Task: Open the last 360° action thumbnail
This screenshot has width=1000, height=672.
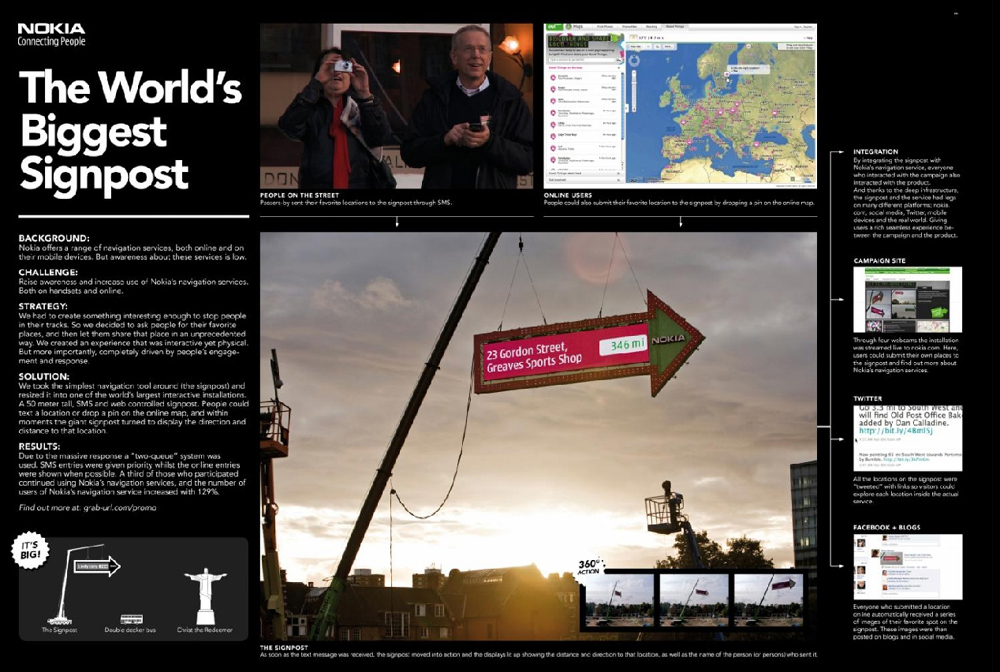Action: tap(768, 600)
